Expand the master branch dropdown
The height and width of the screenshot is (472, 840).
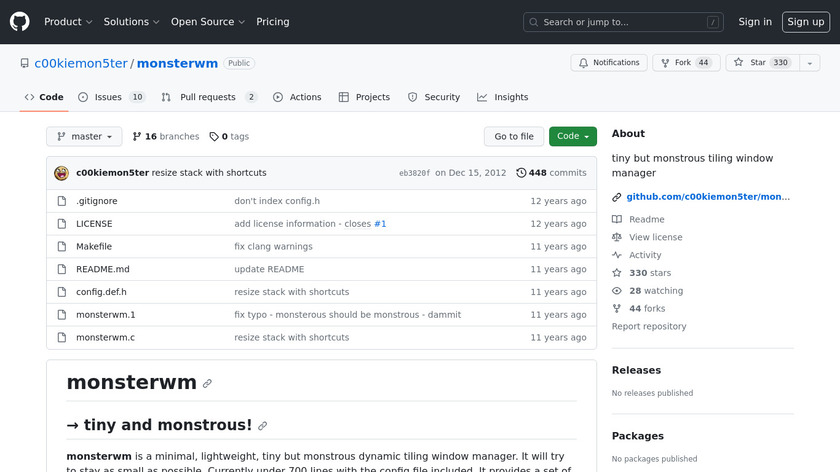(84, 137)
